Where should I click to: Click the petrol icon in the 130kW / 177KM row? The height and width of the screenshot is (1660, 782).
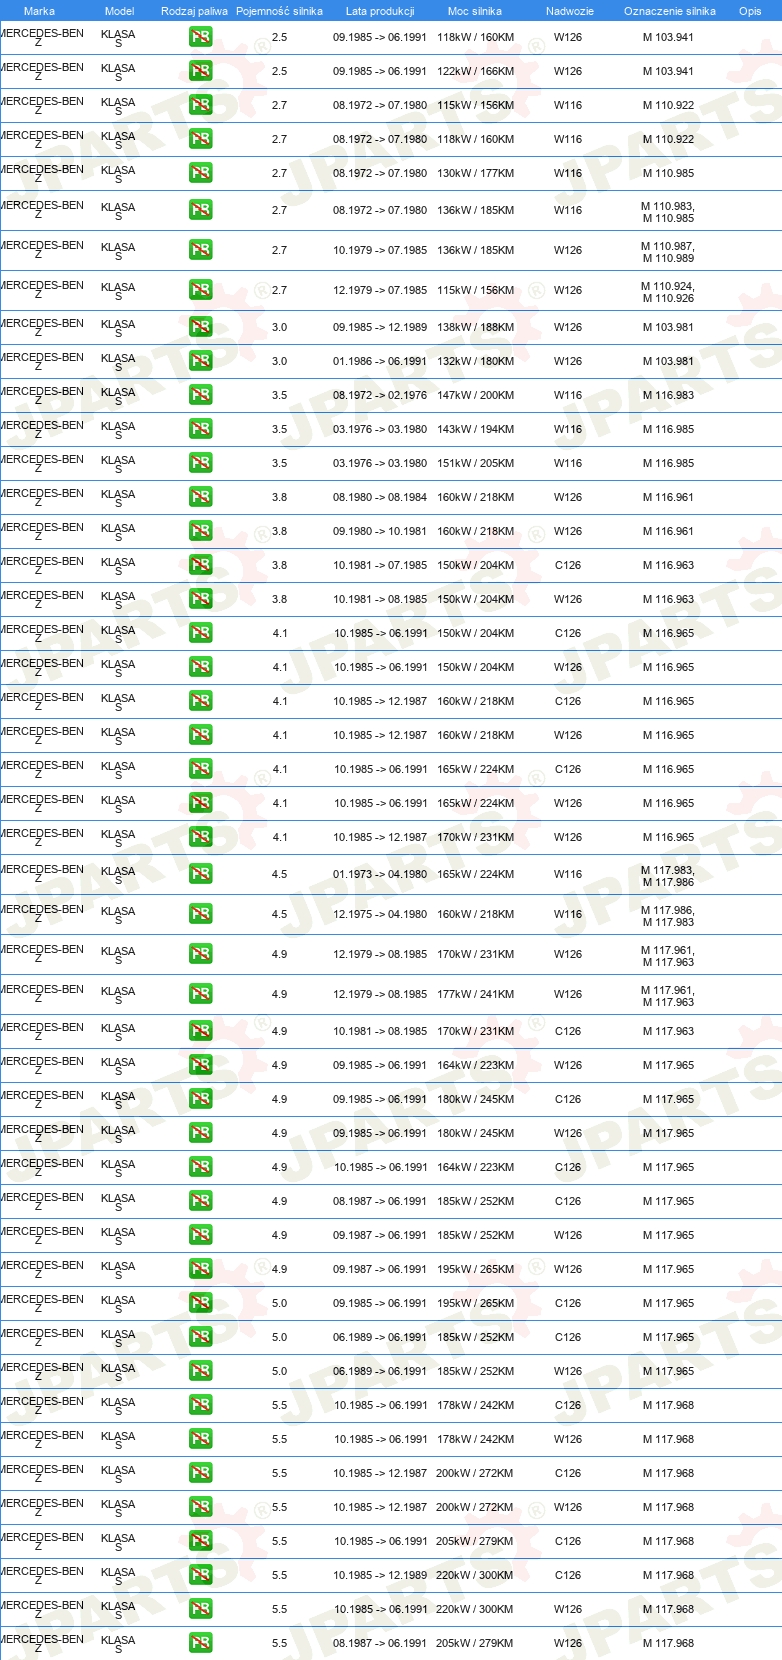[x=200, y=174]
